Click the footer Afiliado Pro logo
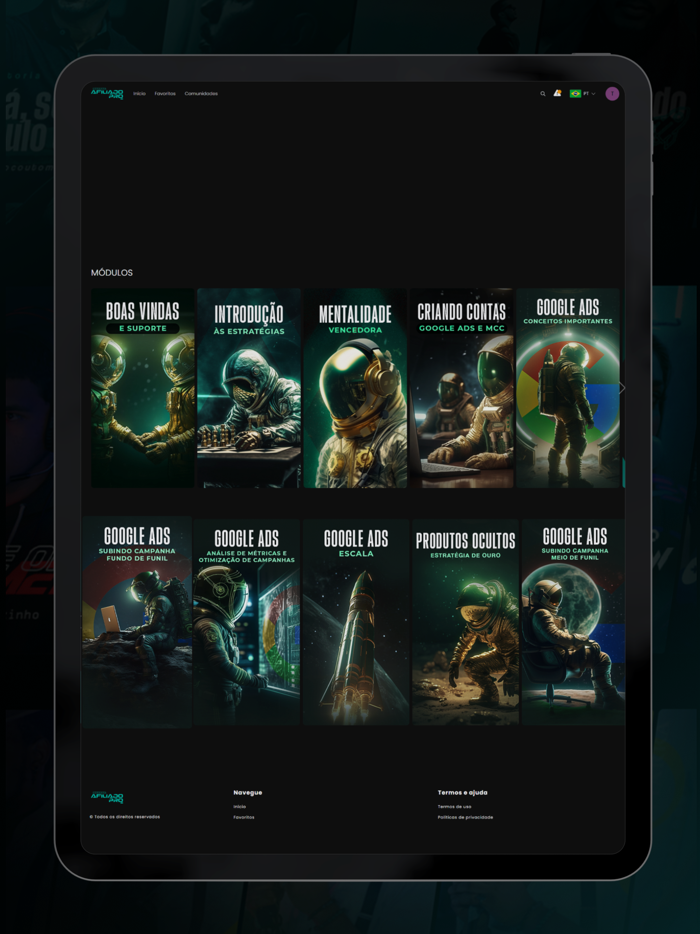This screenshot has width=700, height=934. (107, 798)
